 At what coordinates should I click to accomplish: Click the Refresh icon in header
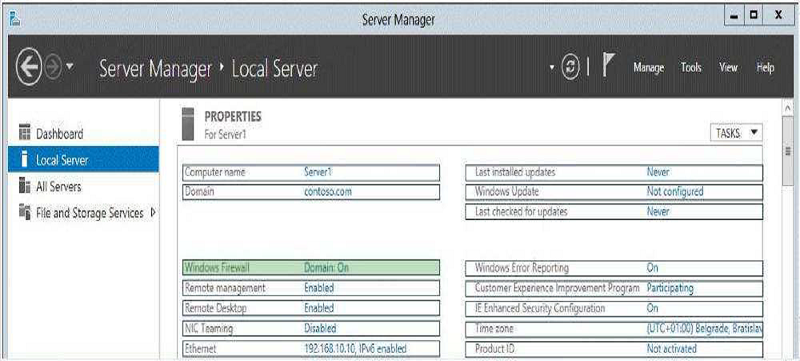point(570,67)
